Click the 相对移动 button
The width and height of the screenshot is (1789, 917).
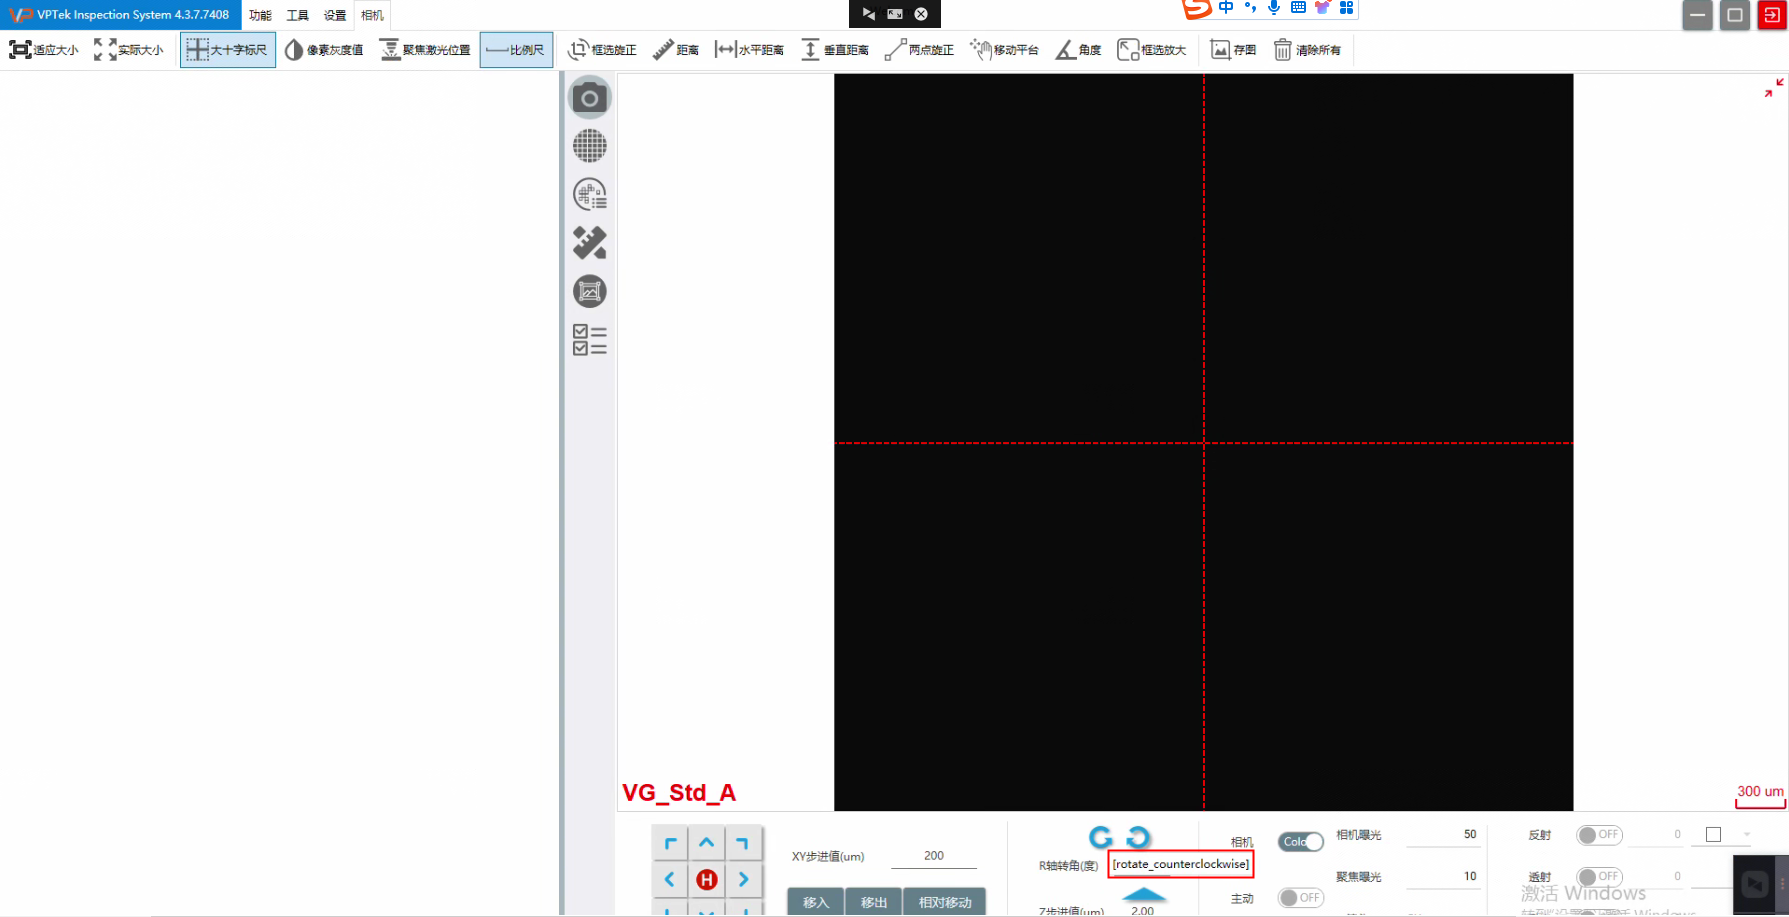[945, 902]
